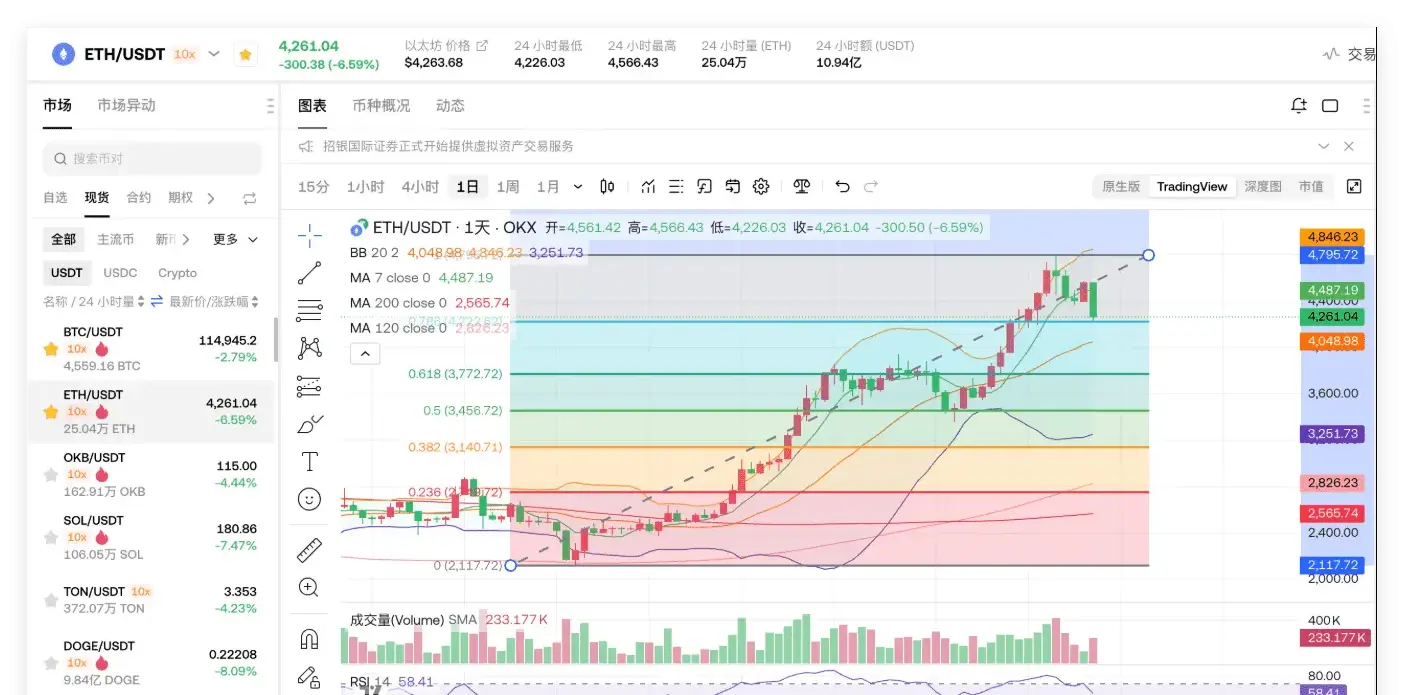1404x695 pixels.
Task: Favorite the TON/USDT pair star
Action: coord(50,601)
